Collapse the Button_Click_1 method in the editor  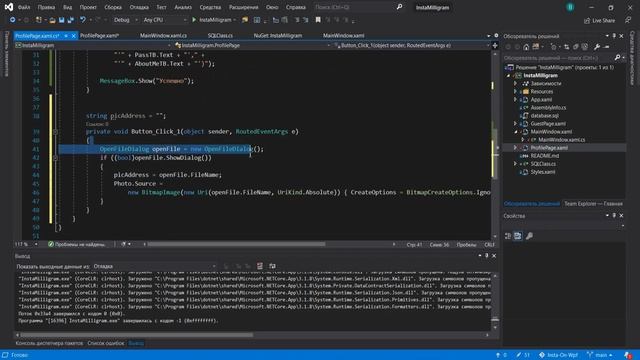coord(56,131)
